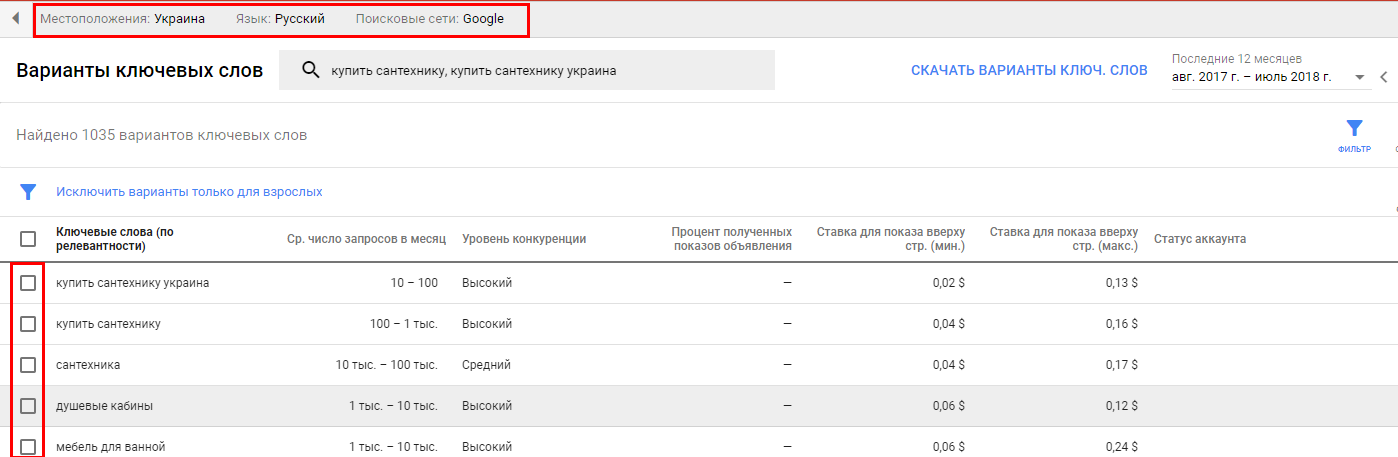Click the 100 – 1 тыс. volume cell

pyautogui.click(x=404, y=324)
